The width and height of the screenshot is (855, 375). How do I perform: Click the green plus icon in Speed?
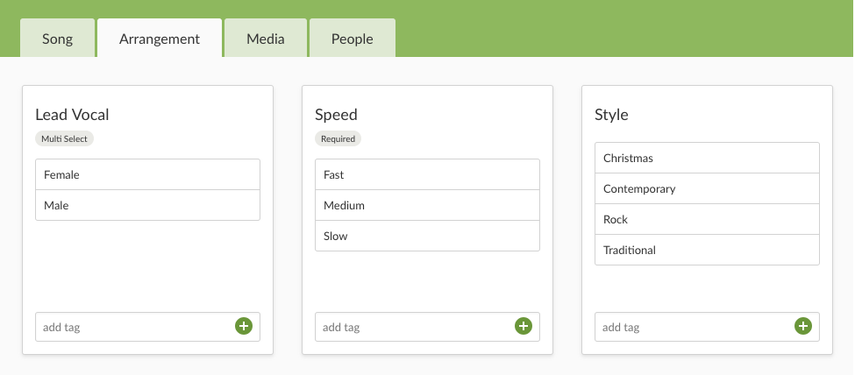pyautogui.click(x=523, y=326)
